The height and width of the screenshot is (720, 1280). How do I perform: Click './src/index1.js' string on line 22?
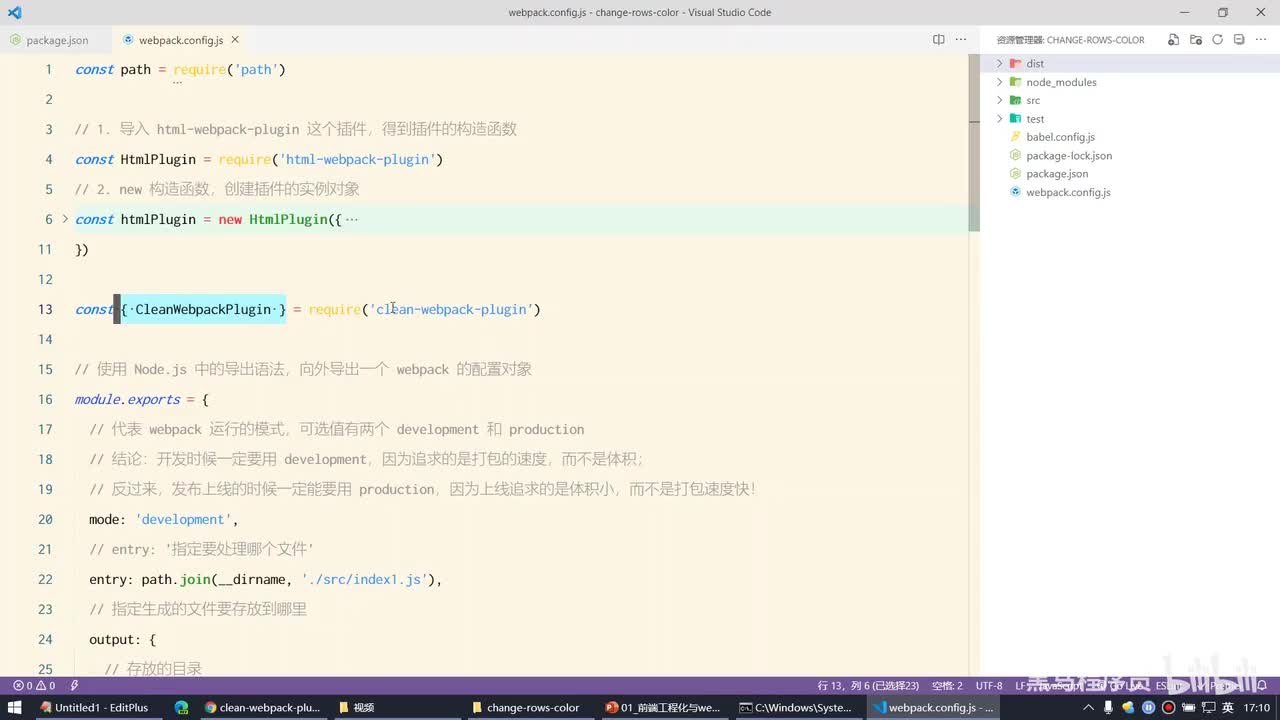click(x=367, y=579)
